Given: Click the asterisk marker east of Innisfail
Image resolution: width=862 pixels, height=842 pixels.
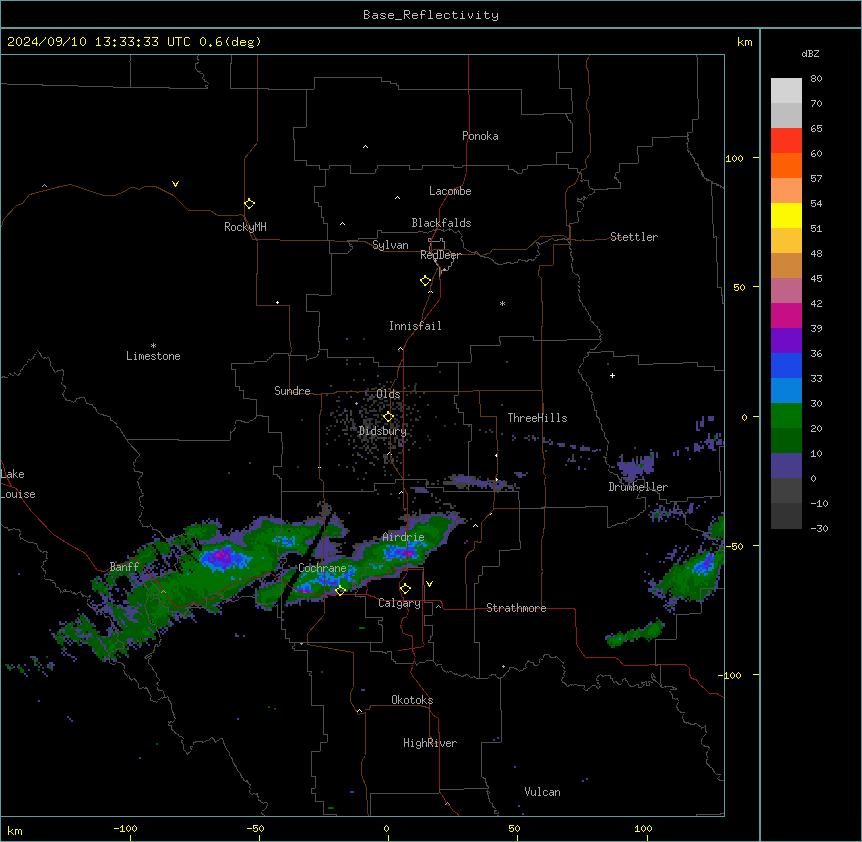Looking at the screenshot, I should (502, 303).
